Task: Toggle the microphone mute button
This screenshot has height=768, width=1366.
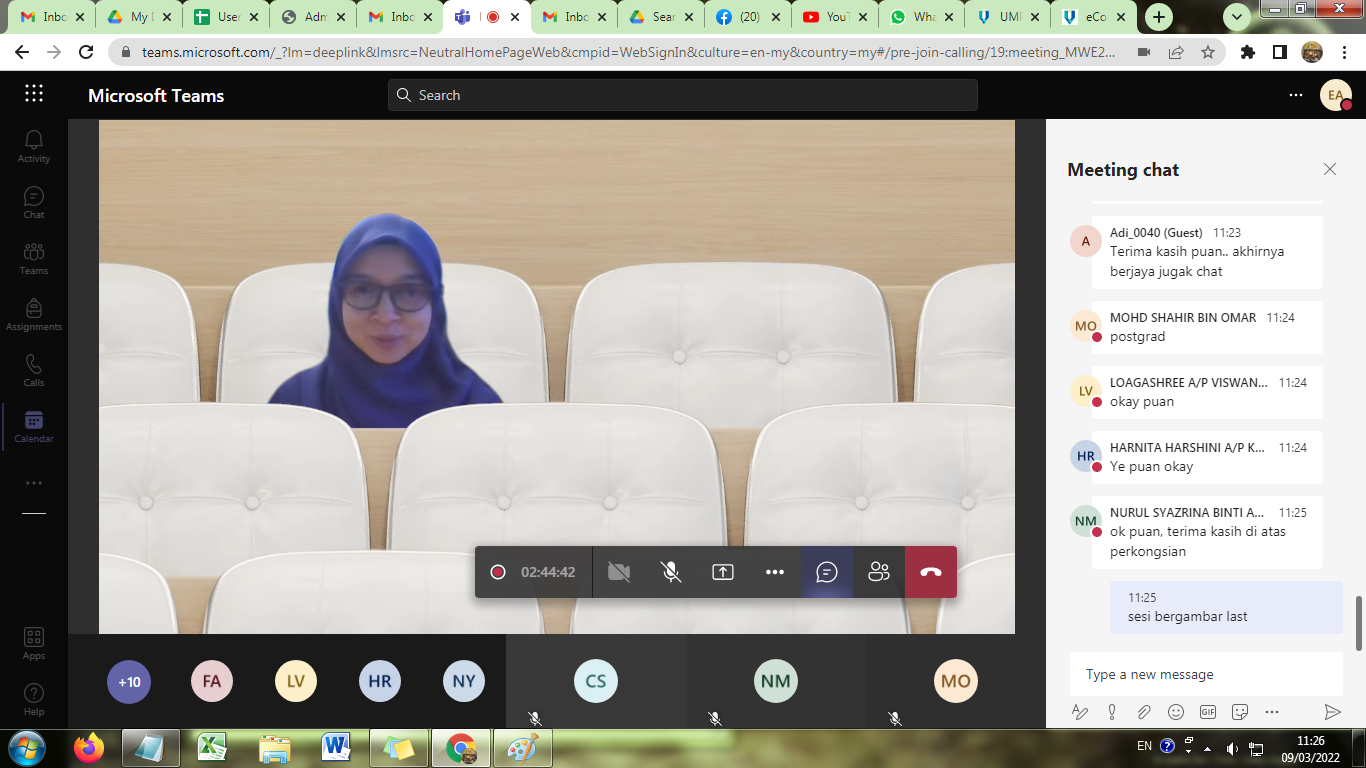Action: tap(671, 572)
